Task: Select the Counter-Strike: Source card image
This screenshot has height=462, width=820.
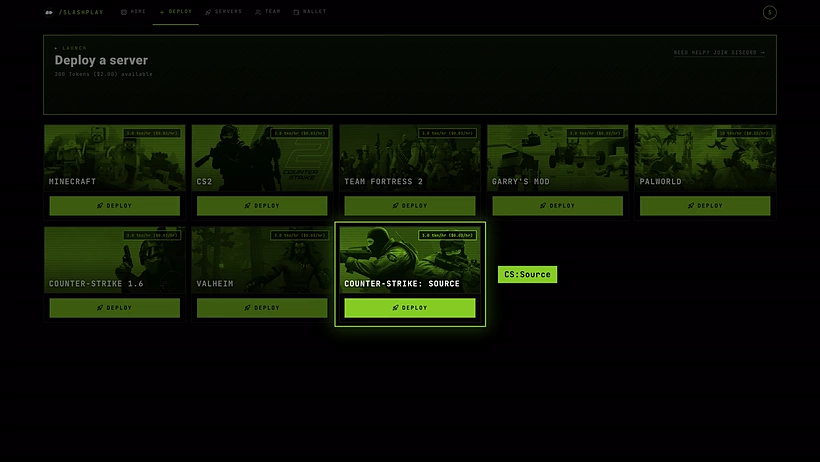Action: pyautogui.click(x=410, y=260)
